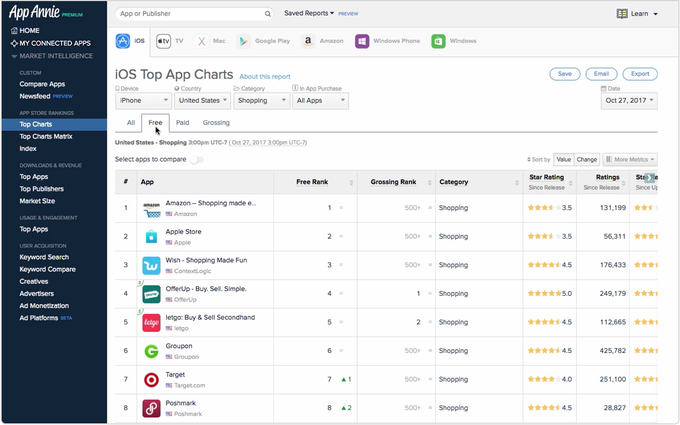Set sort by to Value
The image size is (680, 425).
pyautogui.click(x=564, y=159)
